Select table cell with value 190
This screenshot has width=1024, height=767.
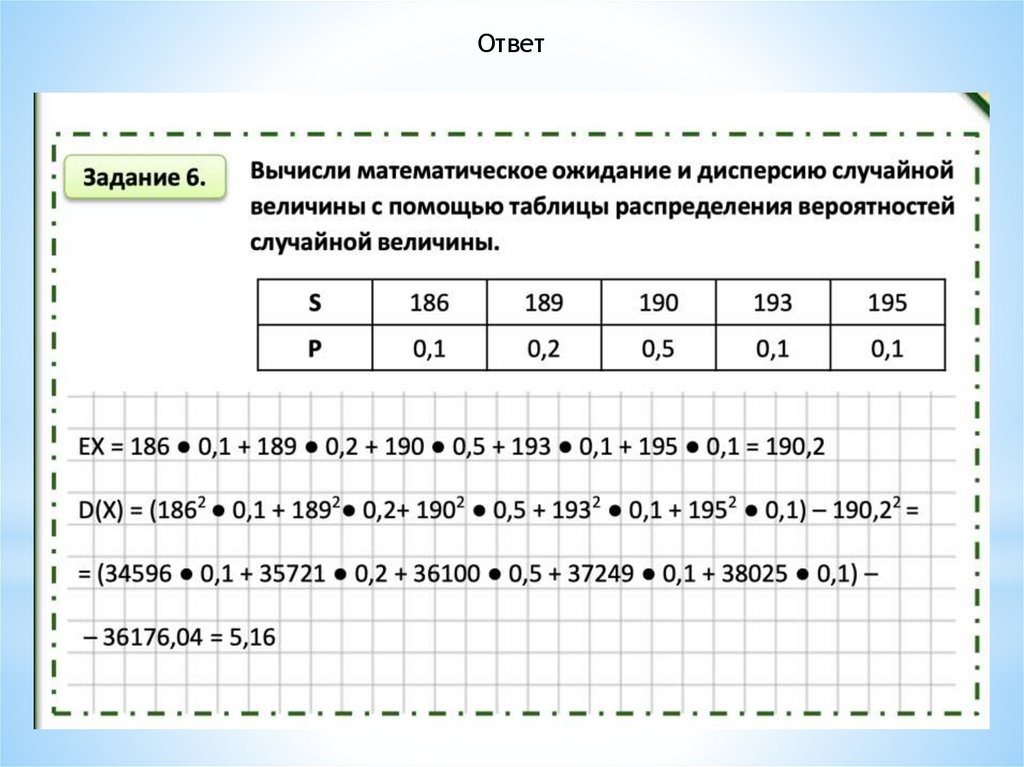(658, 302)
